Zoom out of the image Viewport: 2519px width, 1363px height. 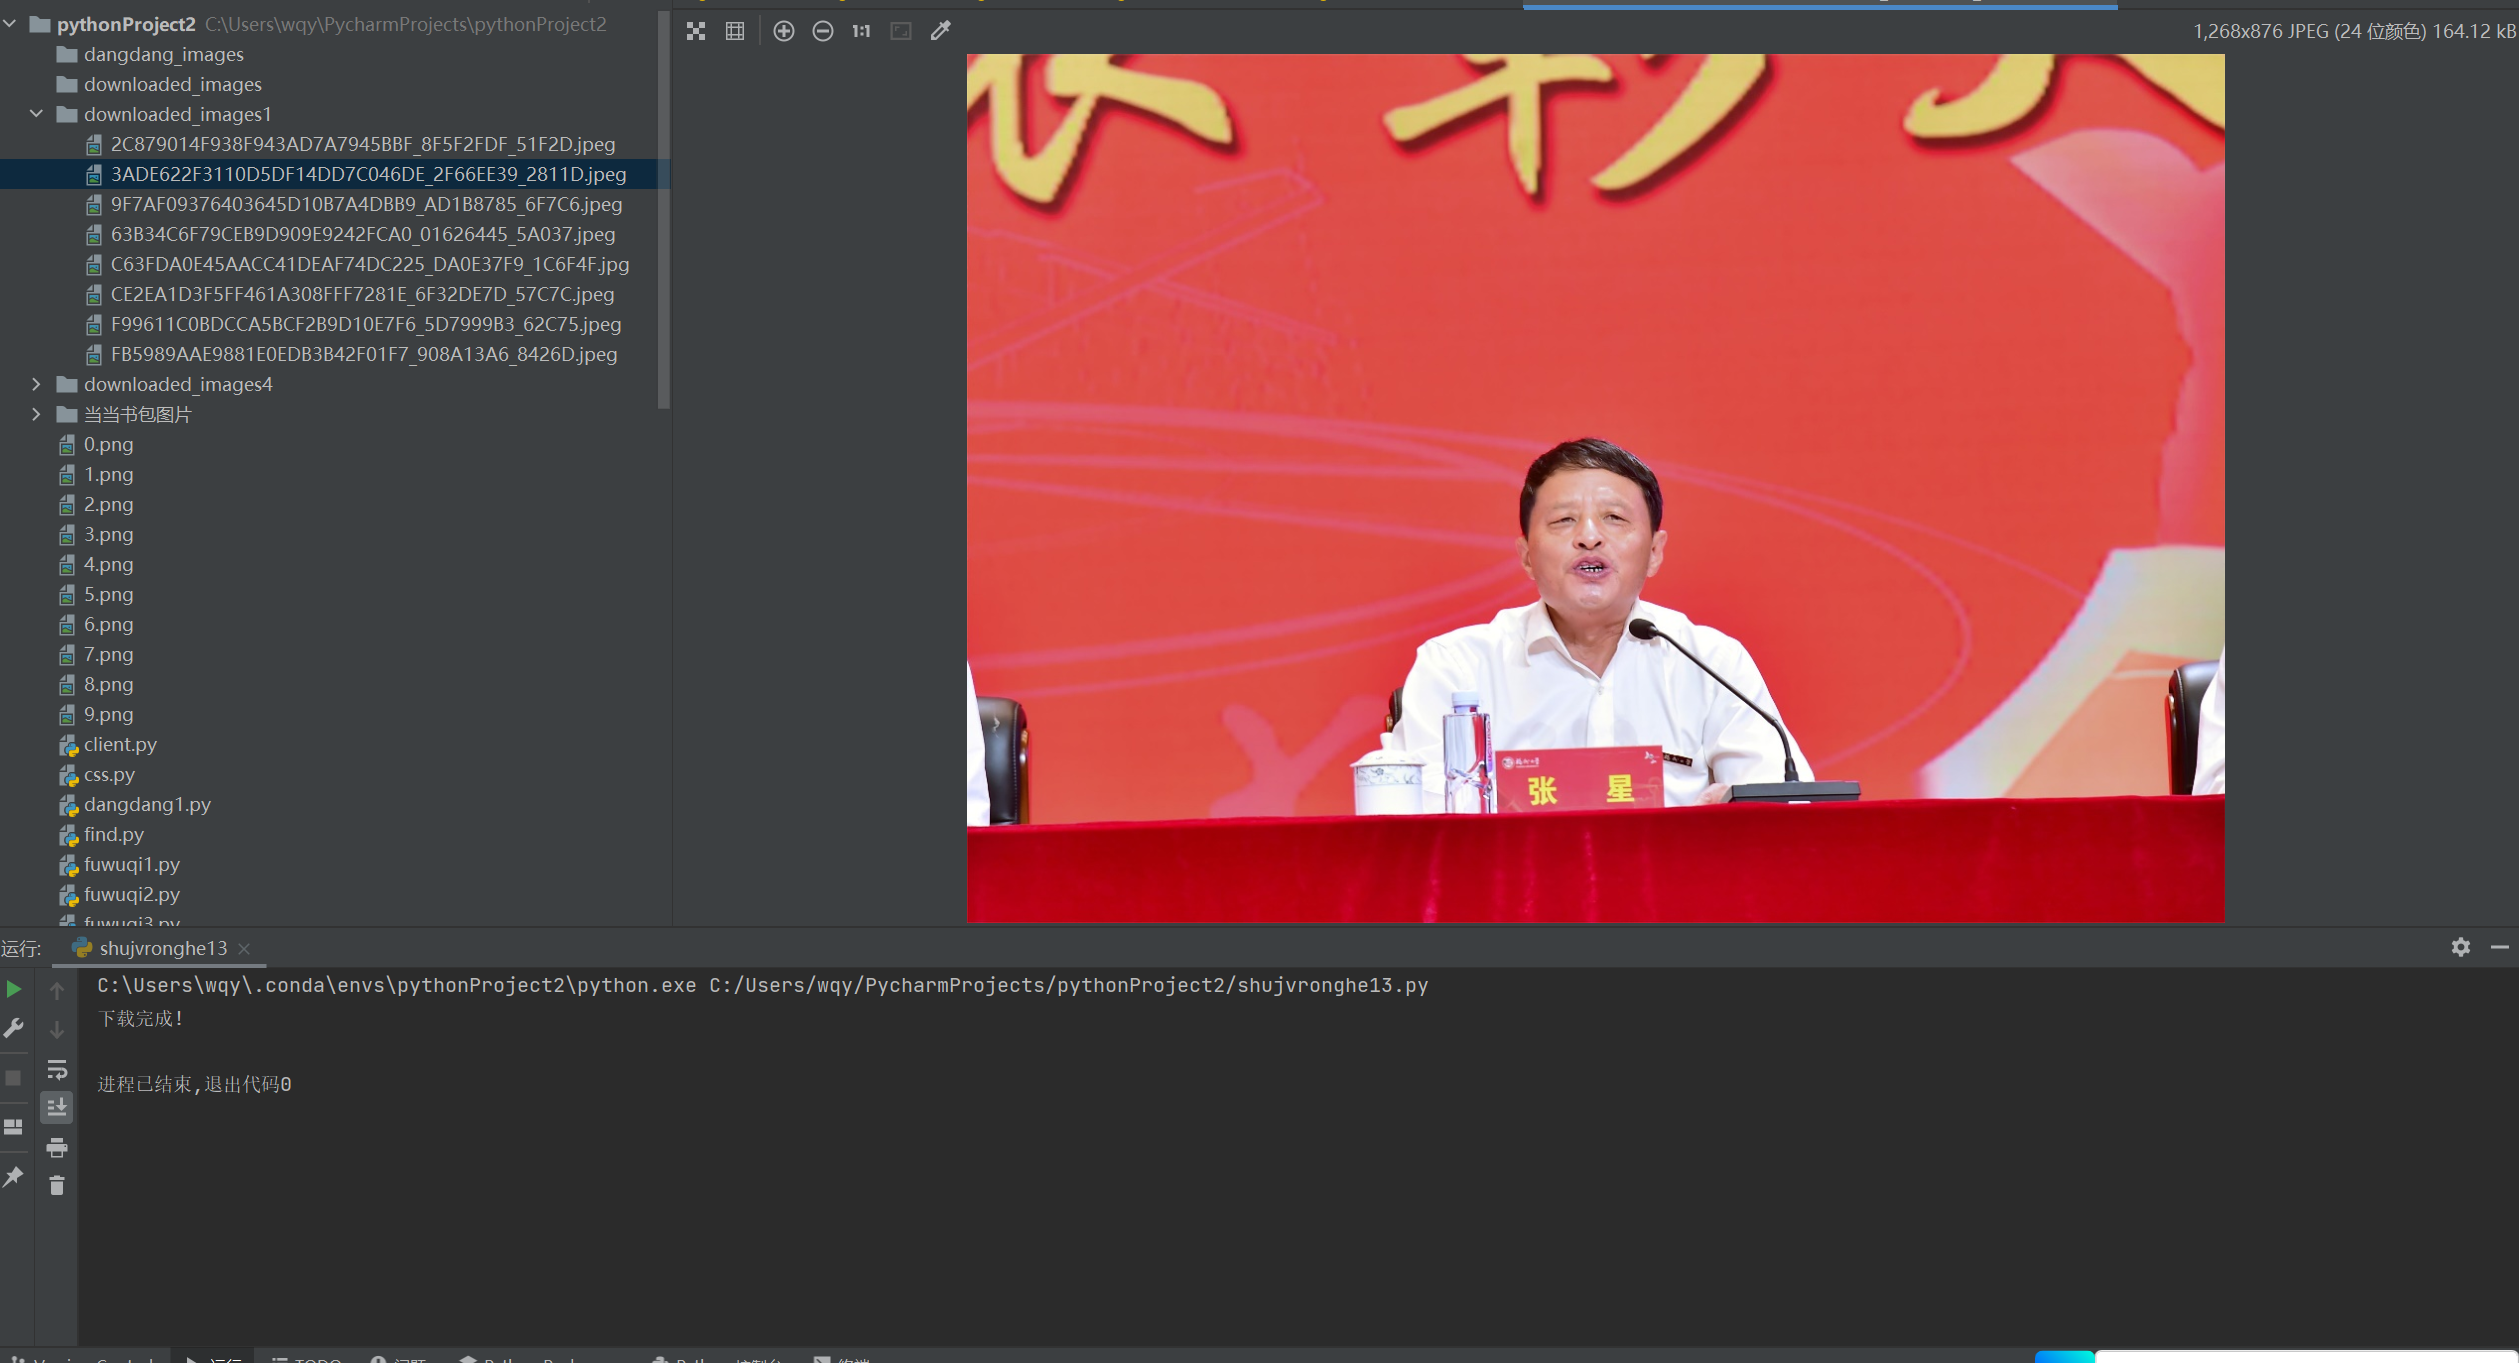pyautogui.click(x=822, y=31)
